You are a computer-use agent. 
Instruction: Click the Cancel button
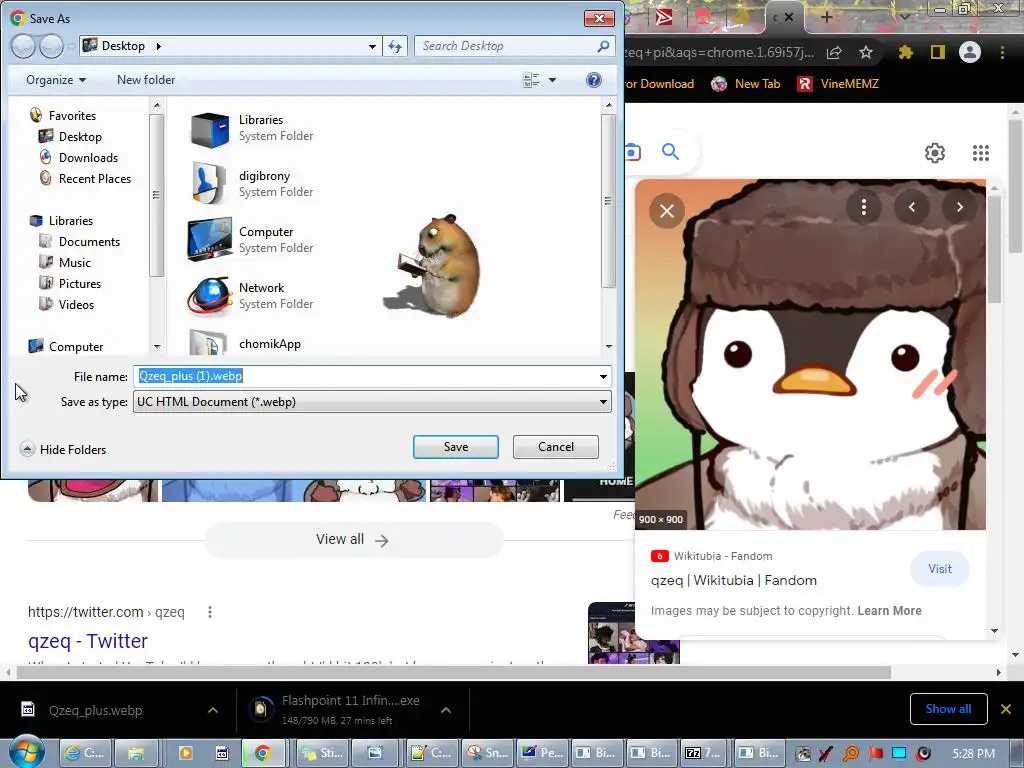pyautogui.click(x=556, y=447)
